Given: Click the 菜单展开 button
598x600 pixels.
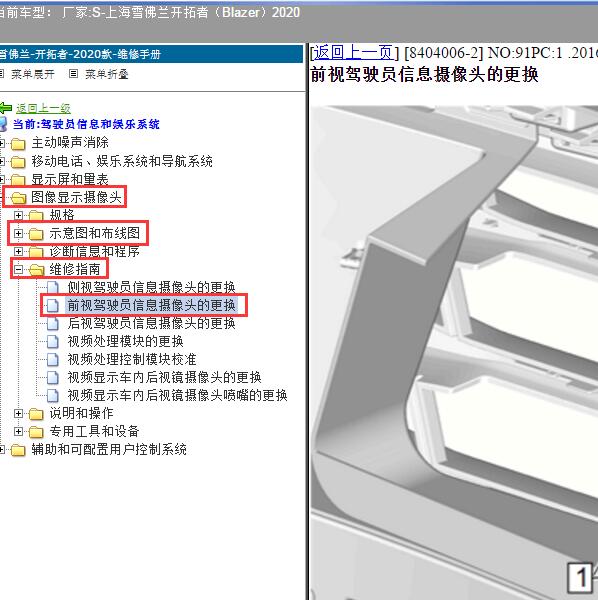Looking at the screenshot, I should click(33, 74).
